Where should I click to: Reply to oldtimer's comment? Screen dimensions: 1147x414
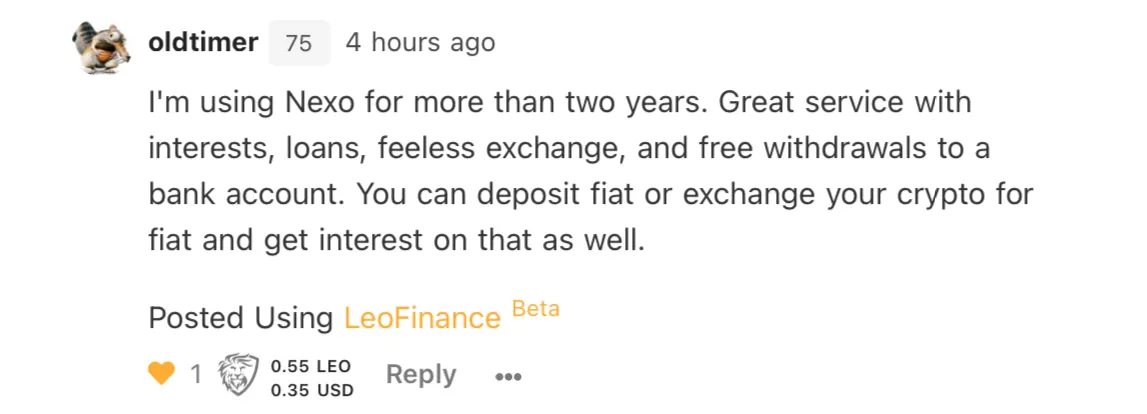pyautogui.click(x=421, y=375)
